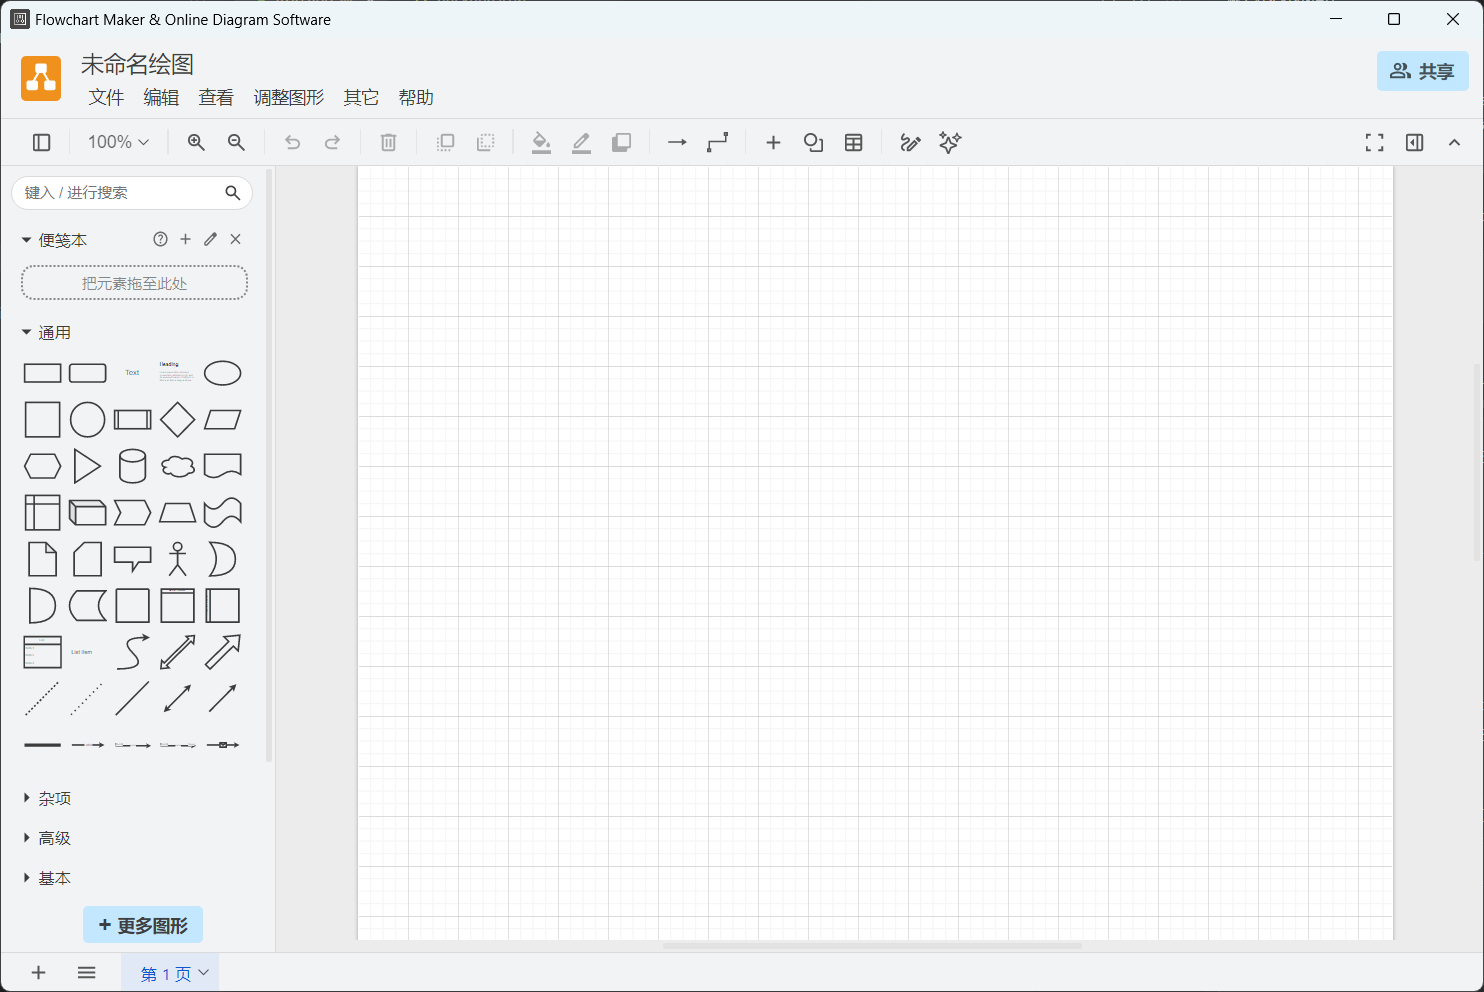This screenshot has width=1484, height=992.
Task: Click the 共享 share button
Action: pos(1422,71)
